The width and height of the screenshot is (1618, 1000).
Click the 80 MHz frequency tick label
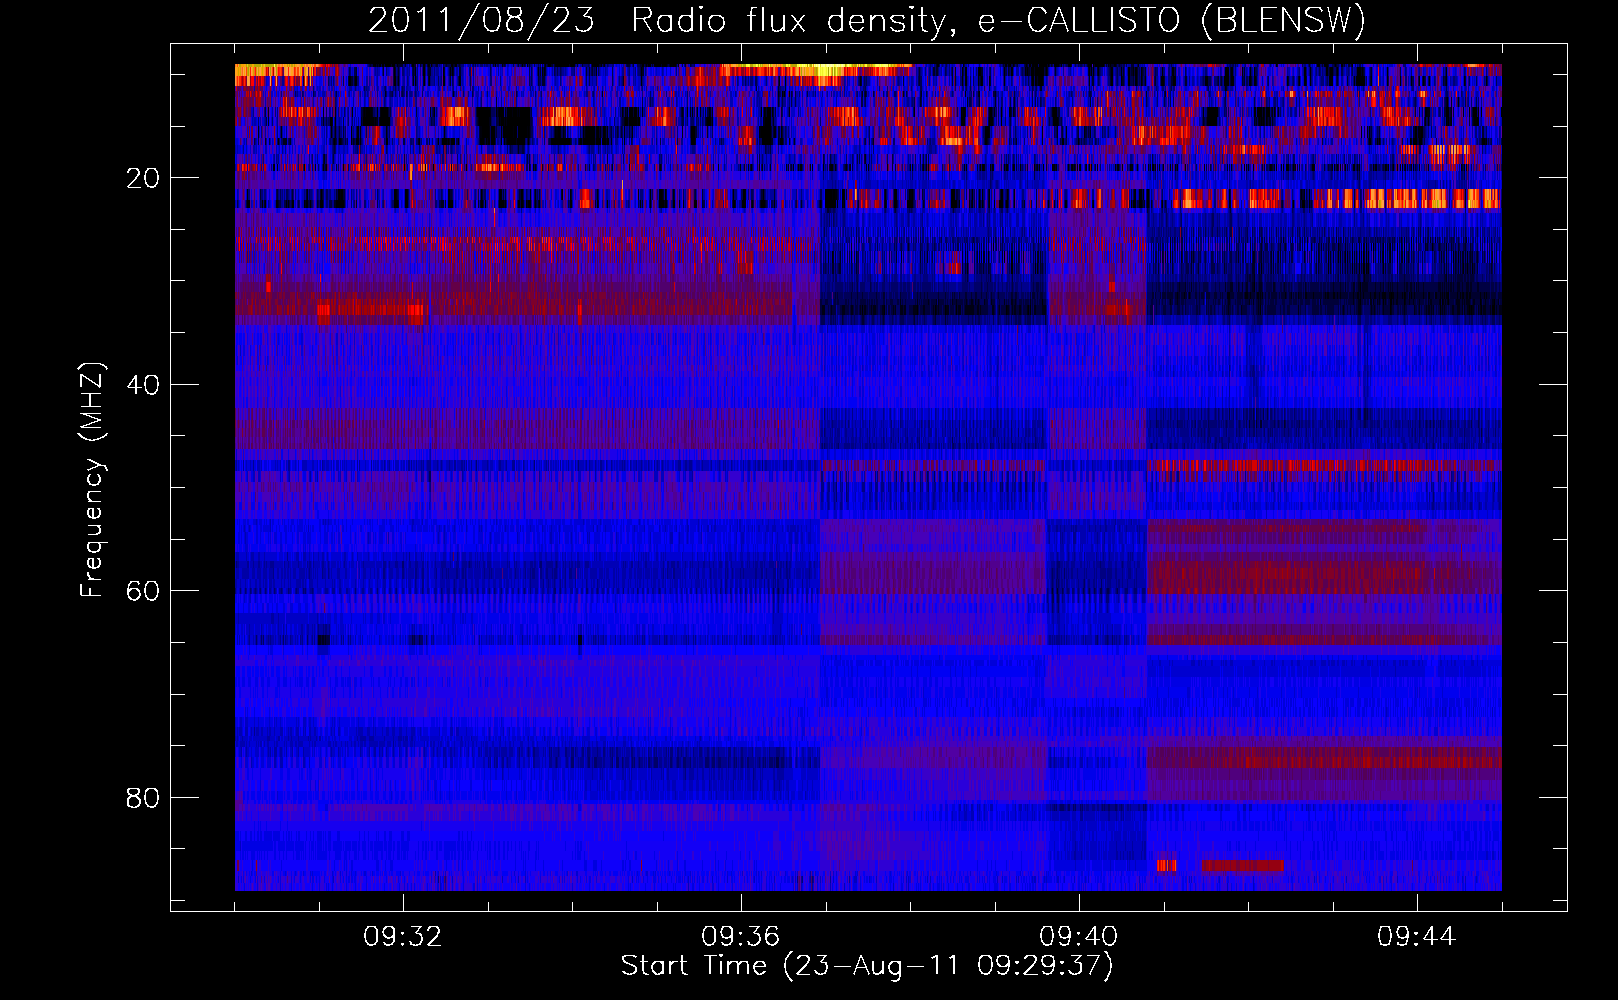[x=144, y=798]
